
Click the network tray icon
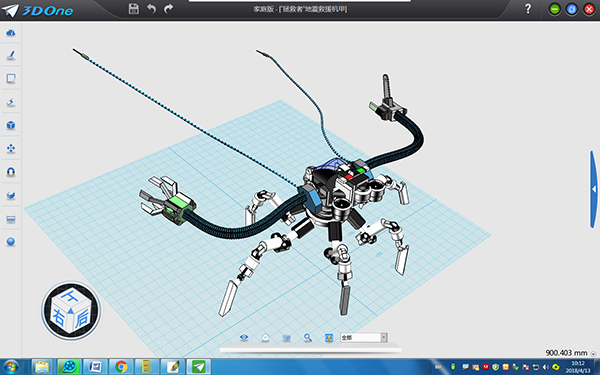[x=536, y=367]
